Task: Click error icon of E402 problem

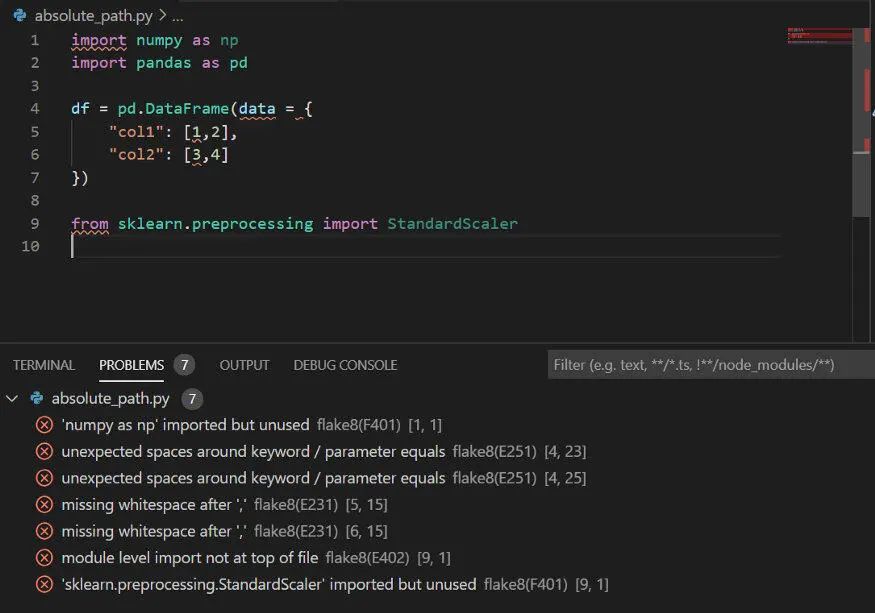Action: click(44, 558)
